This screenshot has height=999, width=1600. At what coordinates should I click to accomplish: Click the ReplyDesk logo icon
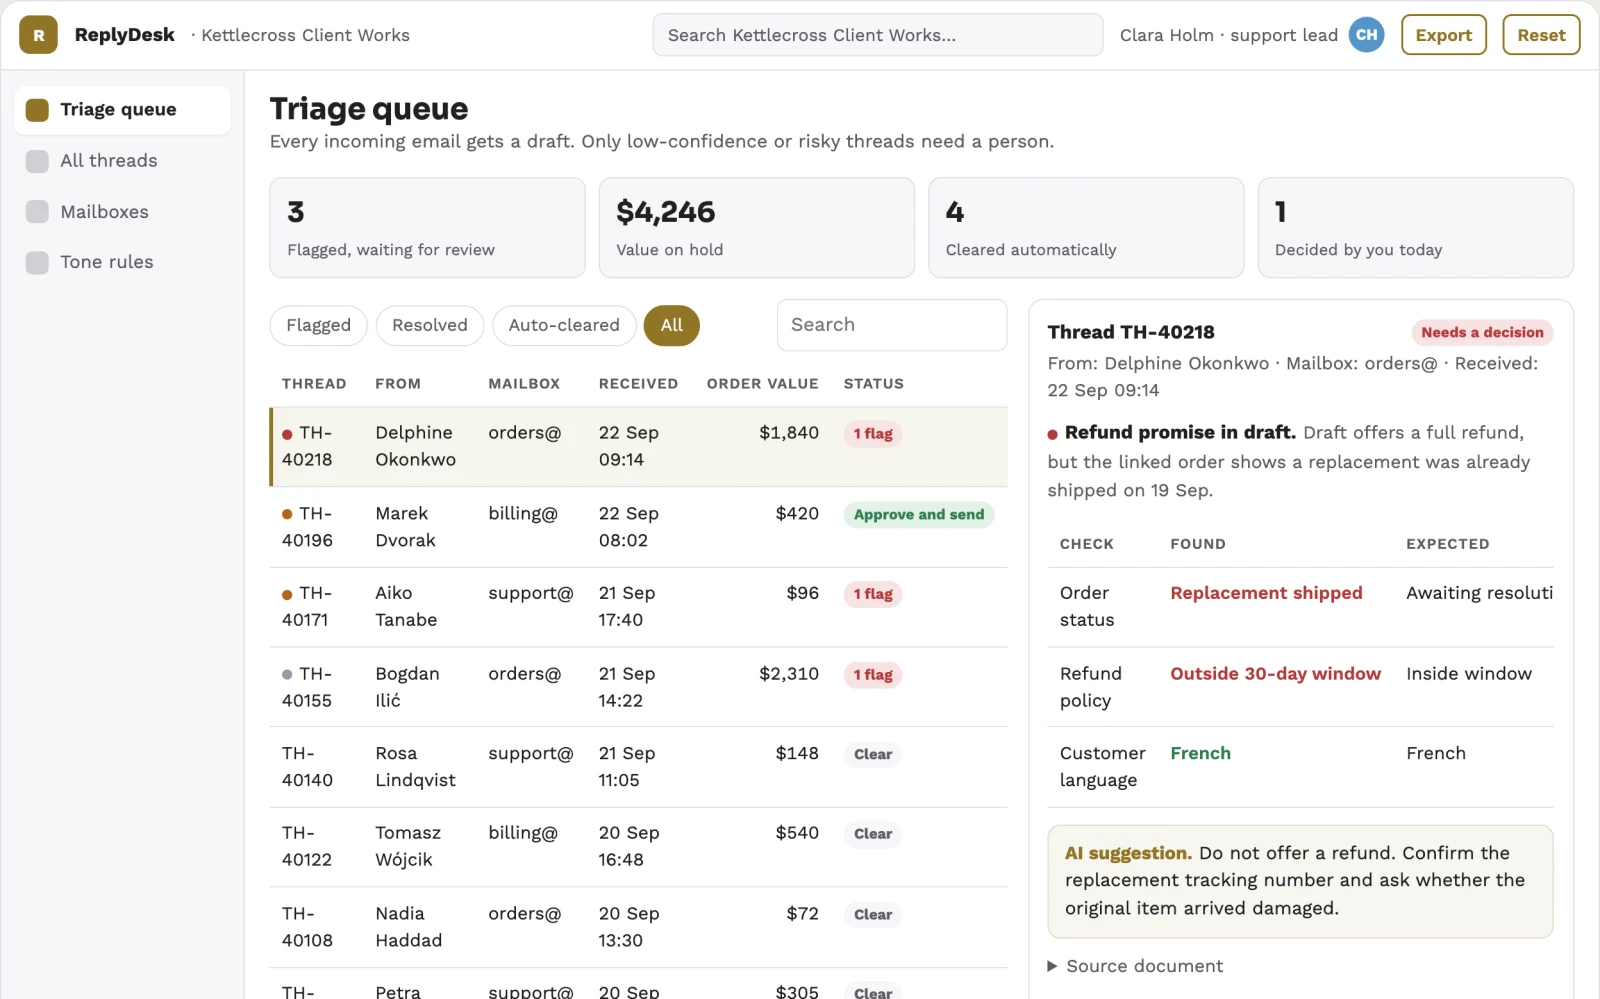(38, 35)
